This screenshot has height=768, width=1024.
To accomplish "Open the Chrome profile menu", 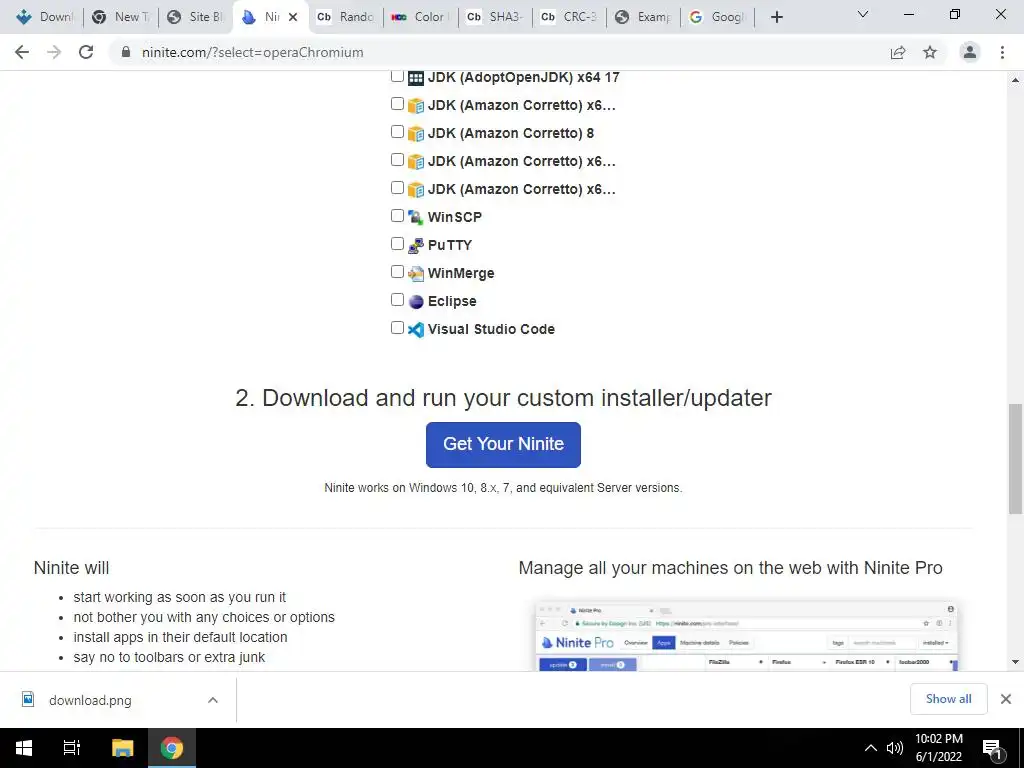I will (x=970, y=52).
